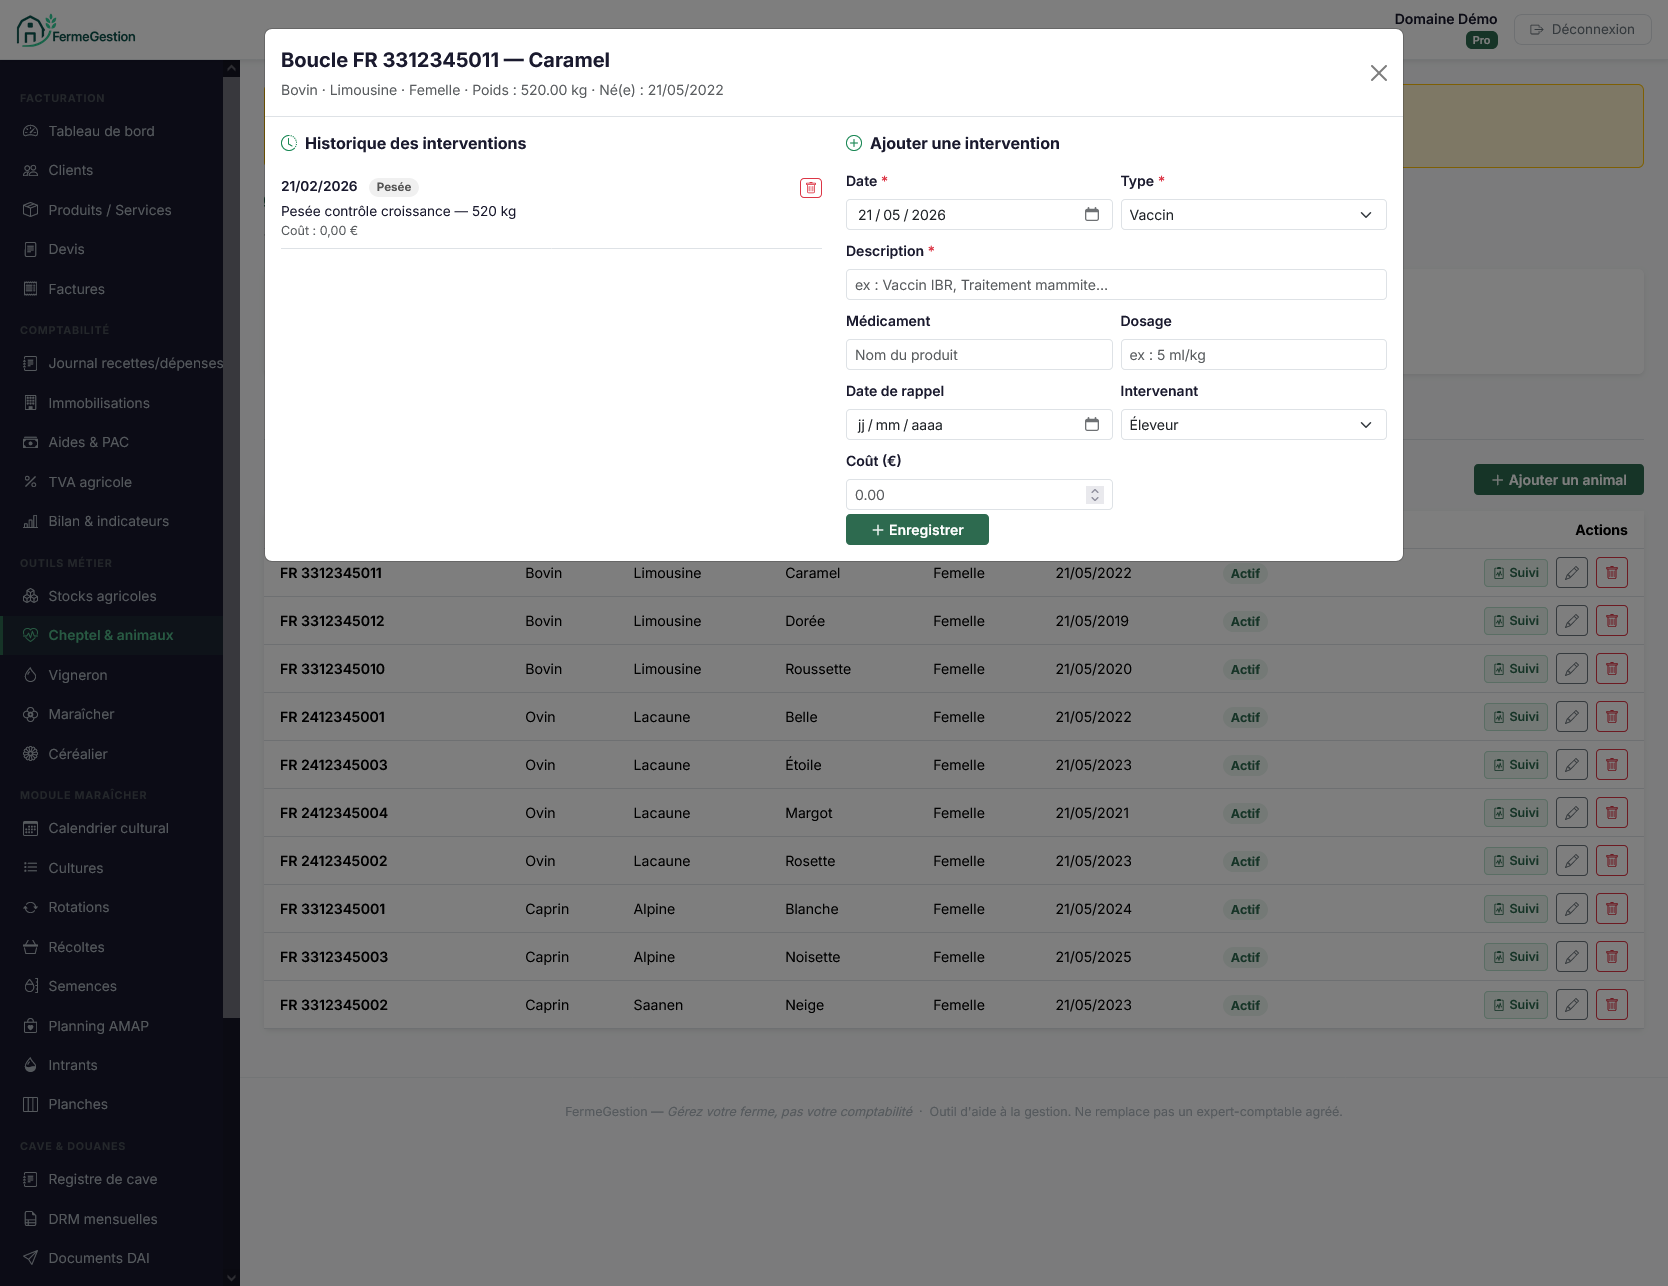Open the Intervenant dropdown showing Éleveur
This screenshot has height=1286, width=1668.
1253,425
